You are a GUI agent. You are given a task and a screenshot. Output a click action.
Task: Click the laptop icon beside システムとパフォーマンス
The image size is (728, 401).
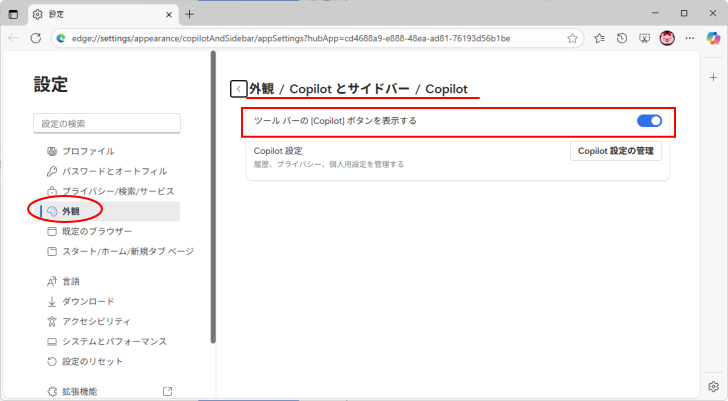coord(52,341)
